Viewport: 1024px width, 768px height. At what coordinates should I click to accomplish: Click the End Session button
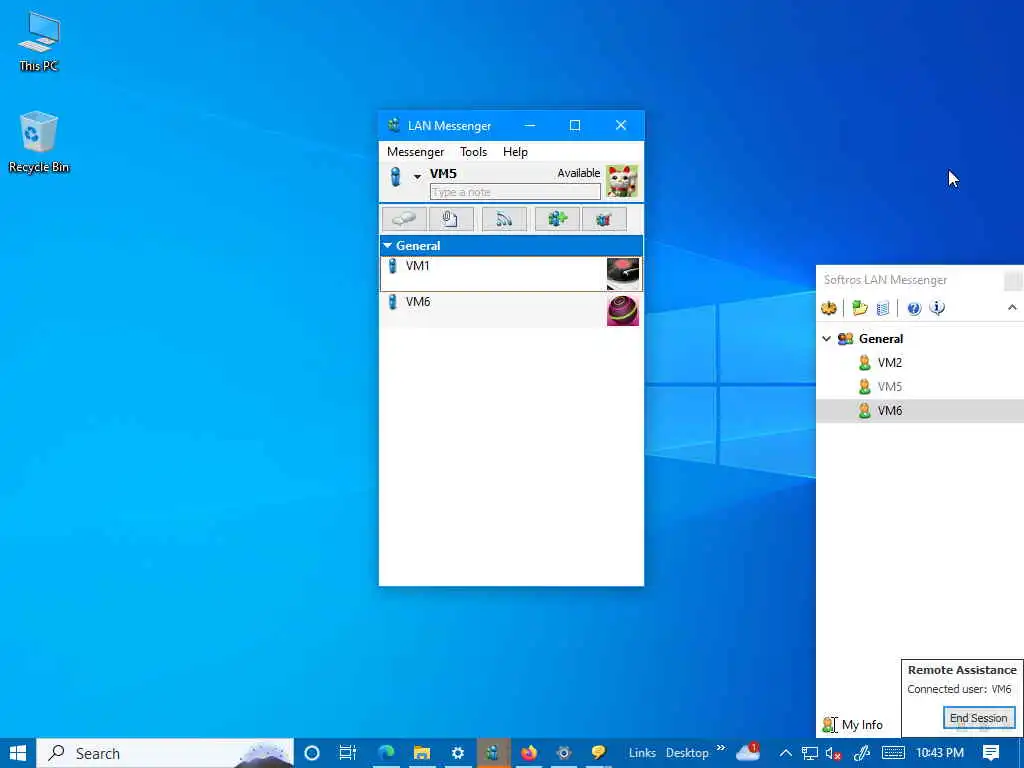[978, 718]
